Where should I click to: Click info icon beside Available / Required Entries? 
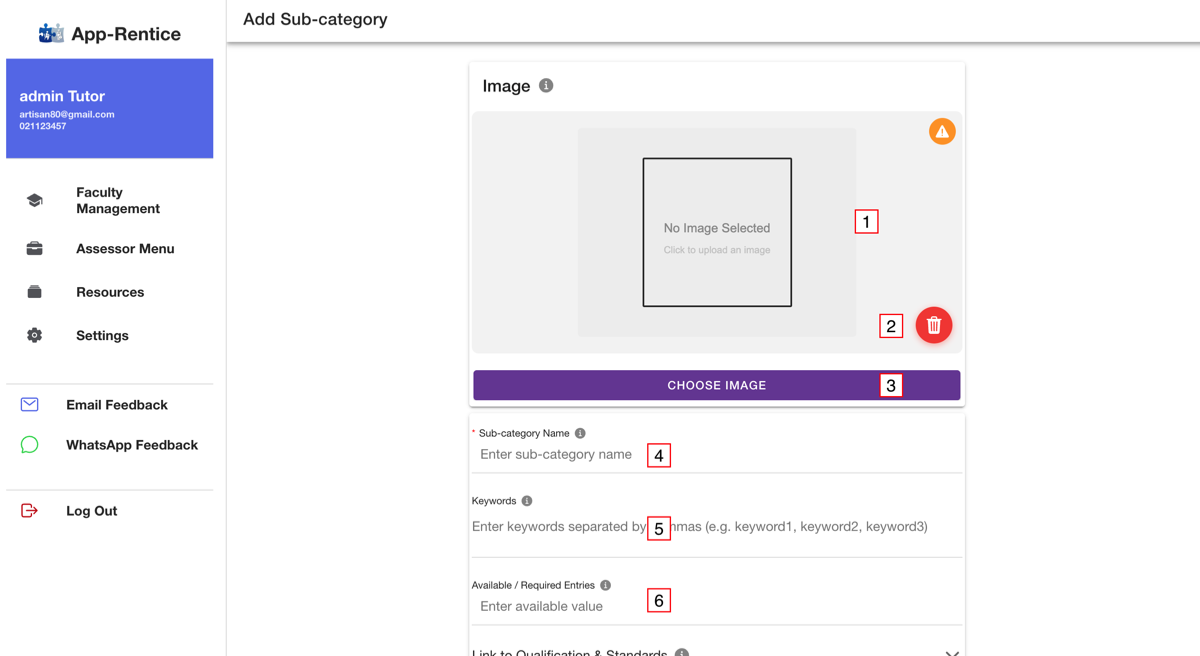[606, 586]
